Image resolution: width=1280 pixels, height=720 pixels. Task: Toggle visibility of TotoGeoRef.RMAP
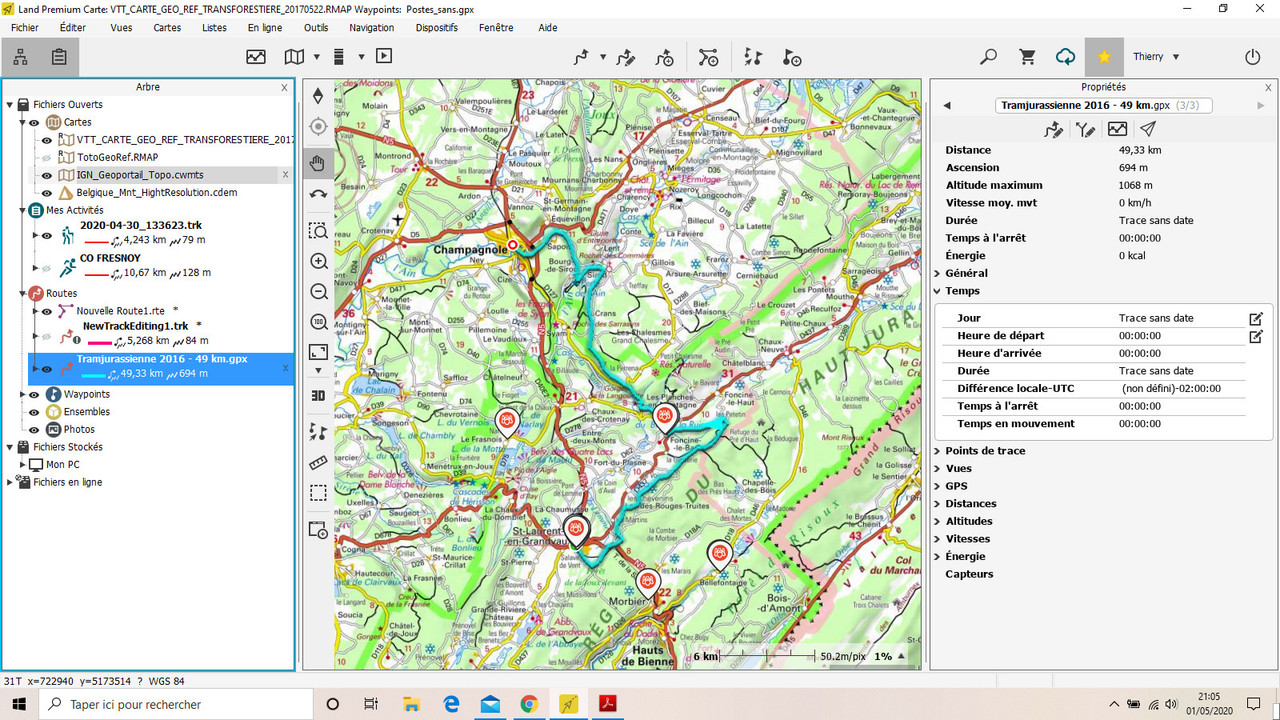[46, 157]
